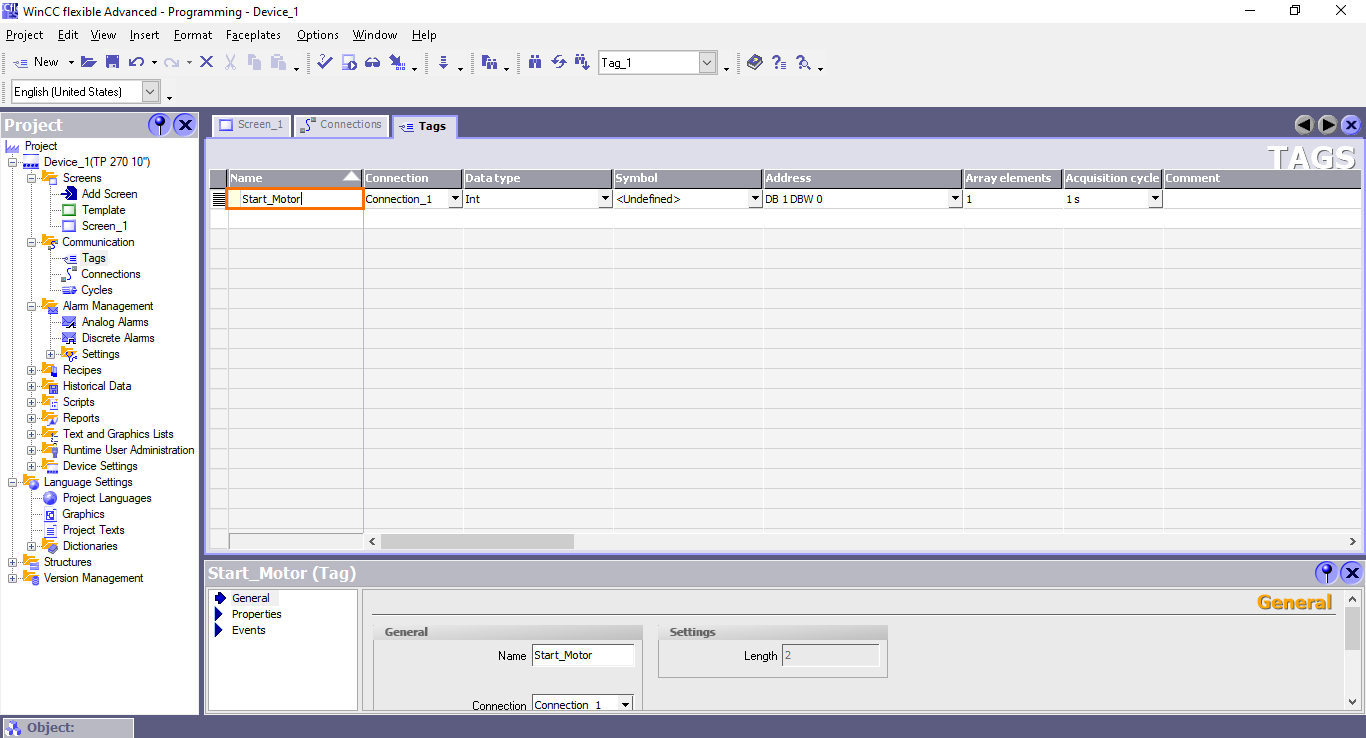Toggle sort order arrow on Name column

click(351, 177)
